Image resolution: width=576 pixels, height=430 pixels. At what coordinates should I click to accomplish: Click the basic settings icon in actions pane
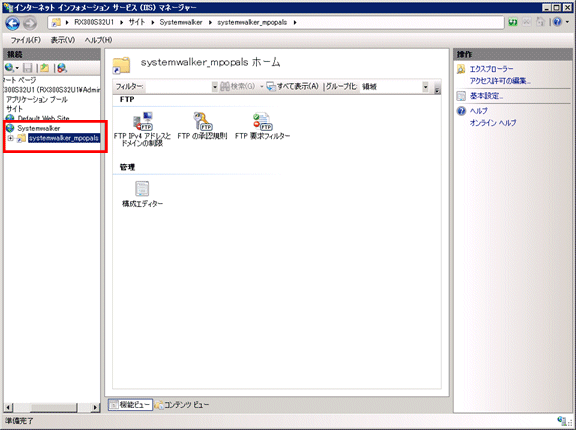(x=461, y=96)
